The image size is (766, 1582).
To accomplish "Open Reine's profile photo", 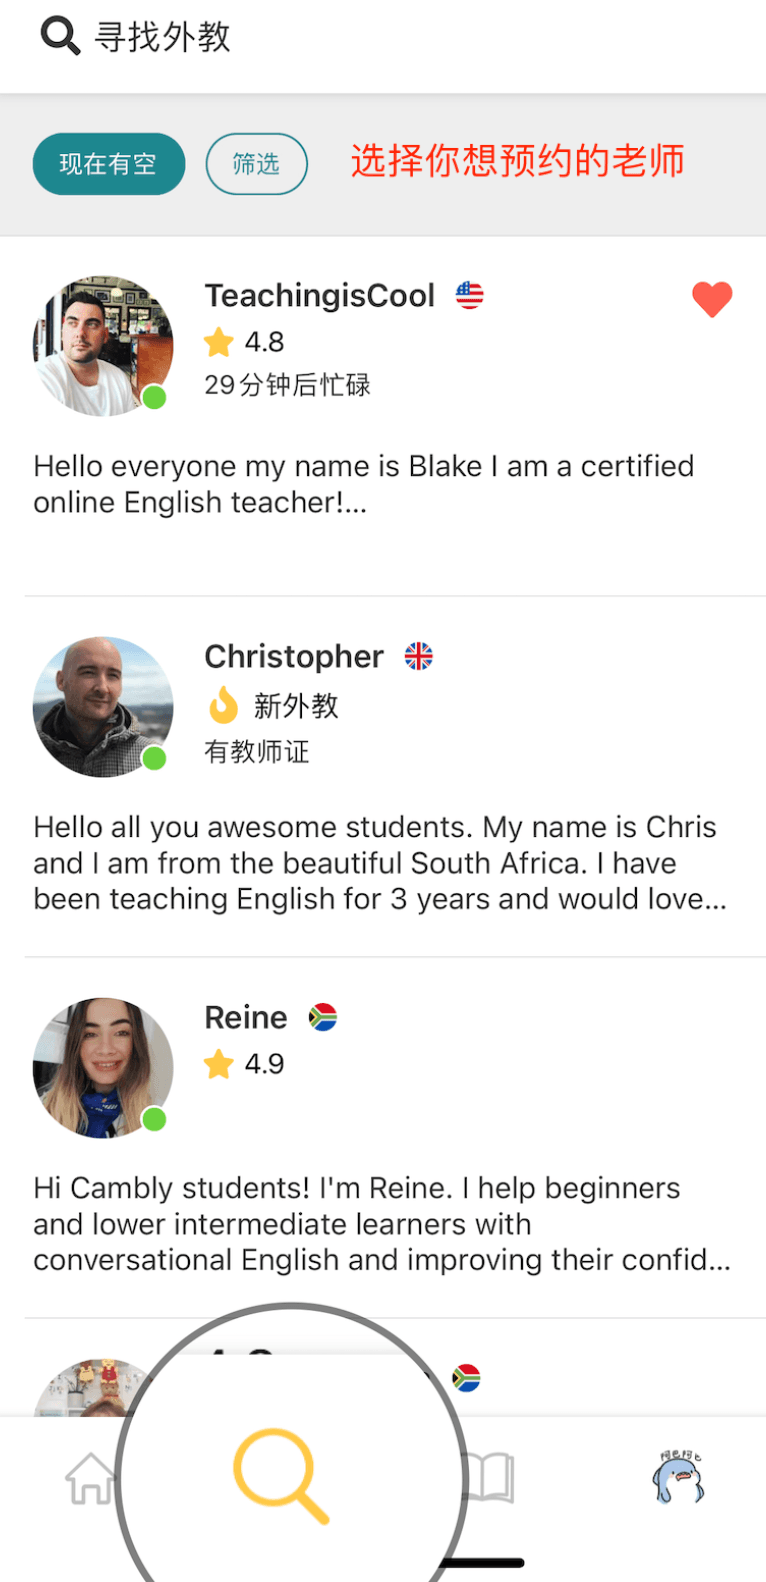I will (102, 1068).
